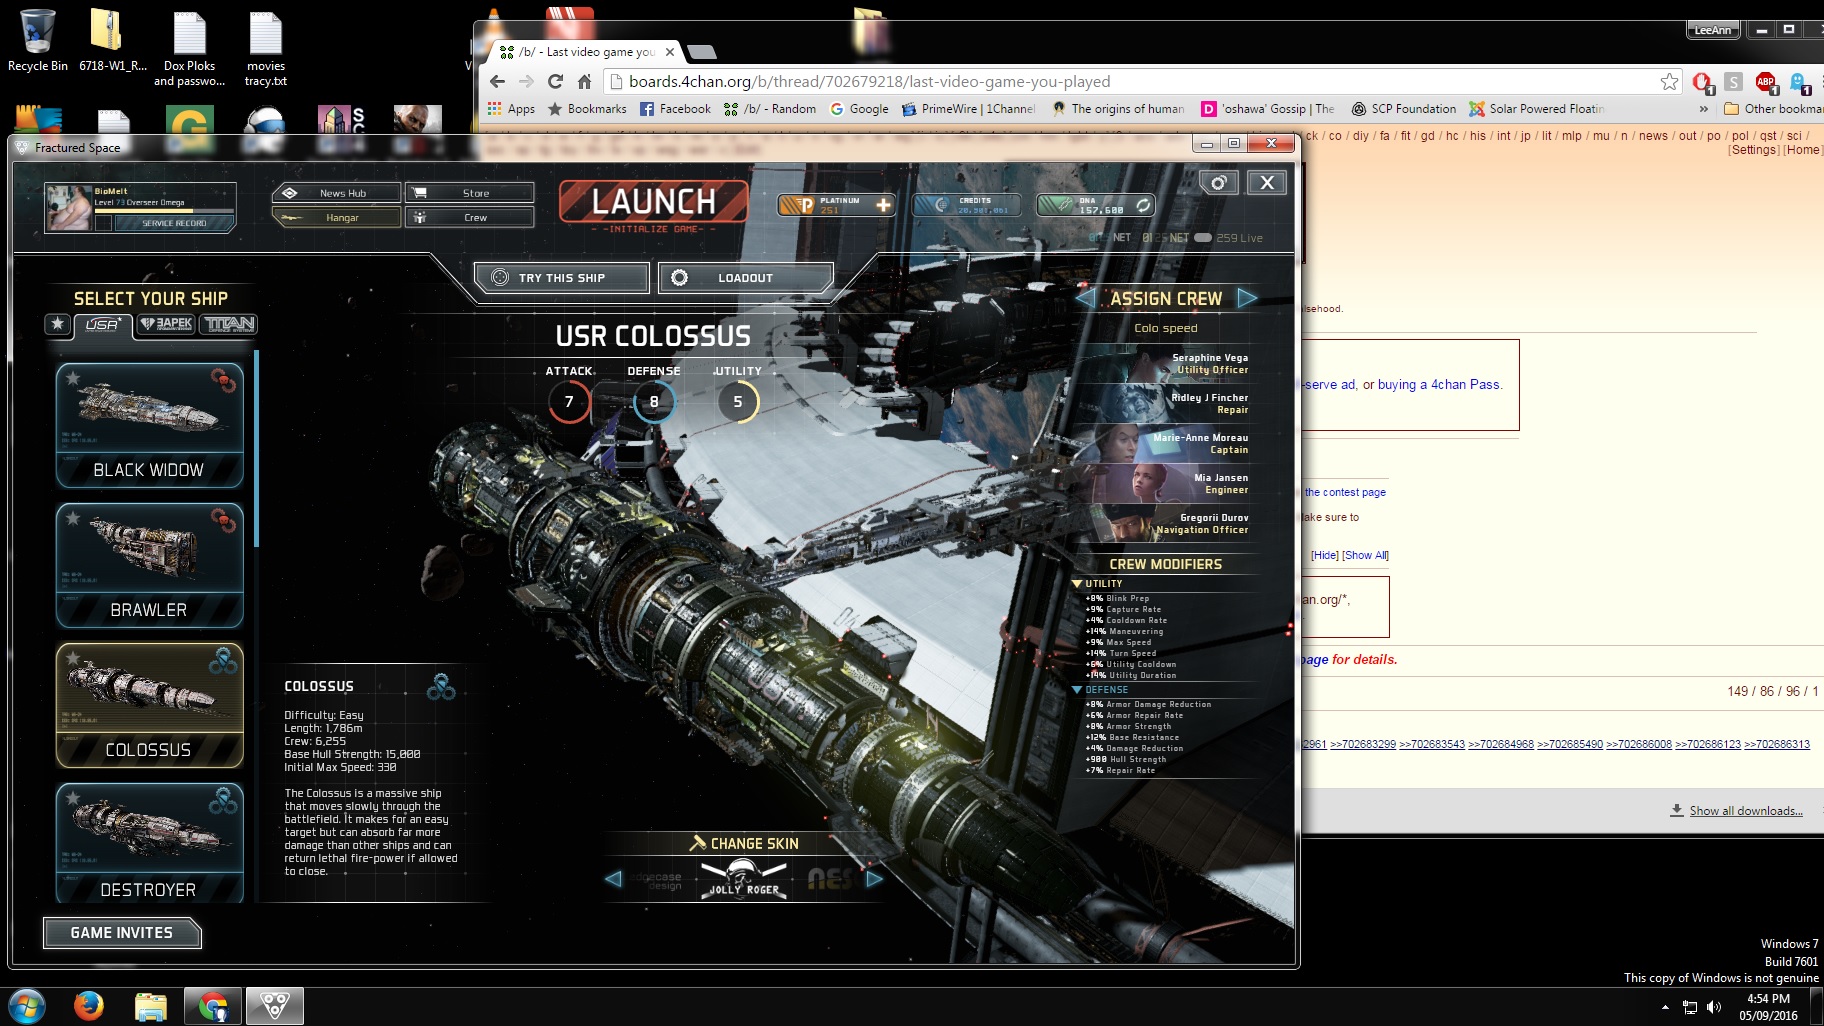The image size is (1824, 1026).
Task: Toggle favorite star on Black Widow card
Action: [x=73, y=378]
